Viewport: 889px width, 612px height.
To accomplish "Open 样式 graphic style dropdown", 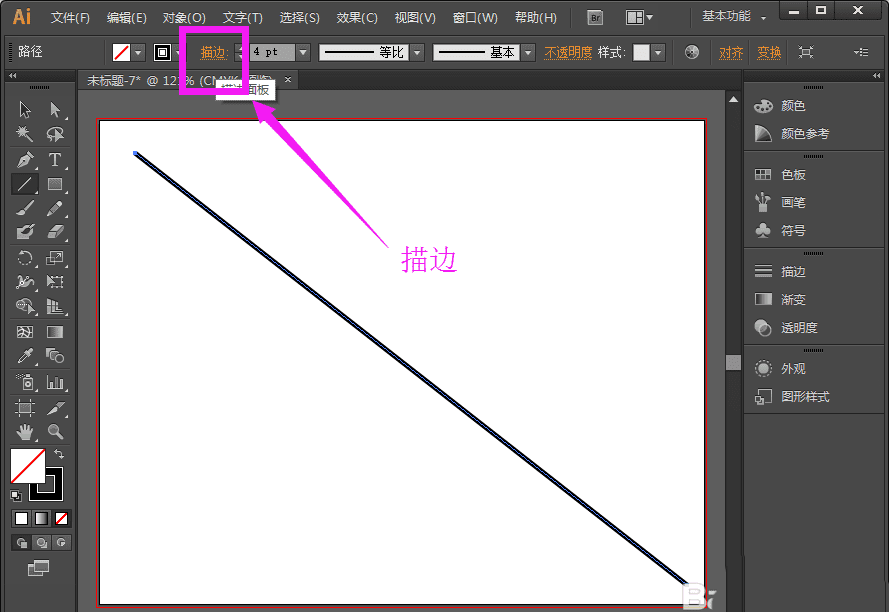I will [658, 53].
